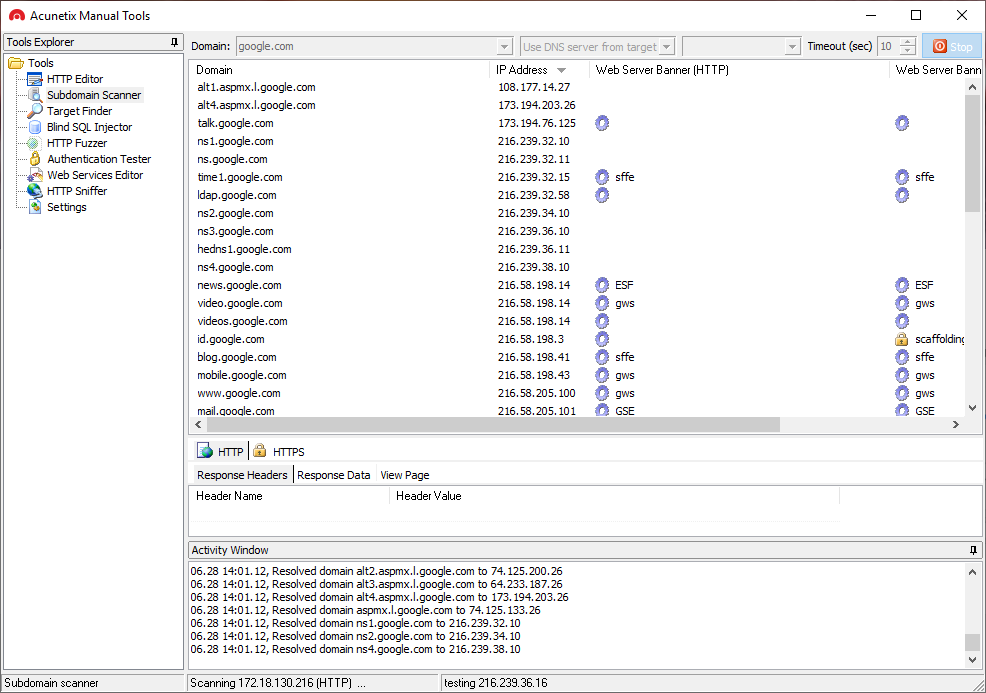Click the log line for aspmx.l.google.com
The image size is (986, 693).
(365, 610)
